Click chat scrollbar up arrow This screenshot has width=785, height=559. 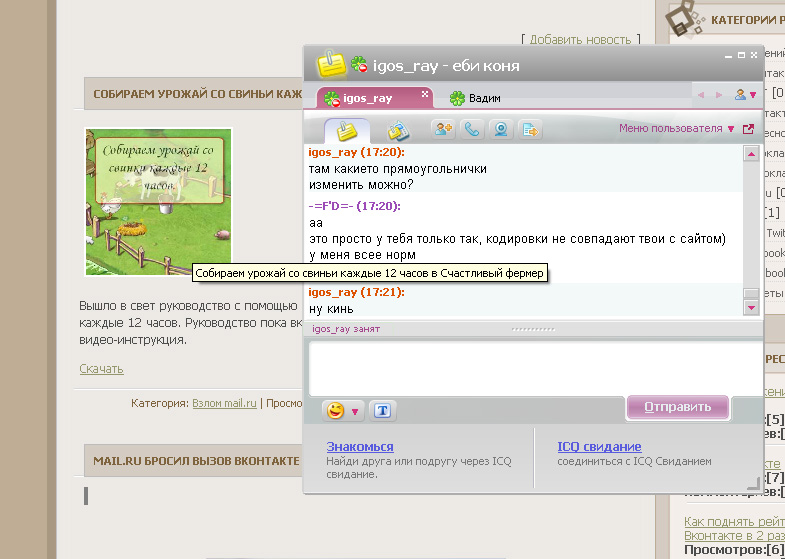coord(751,154)
